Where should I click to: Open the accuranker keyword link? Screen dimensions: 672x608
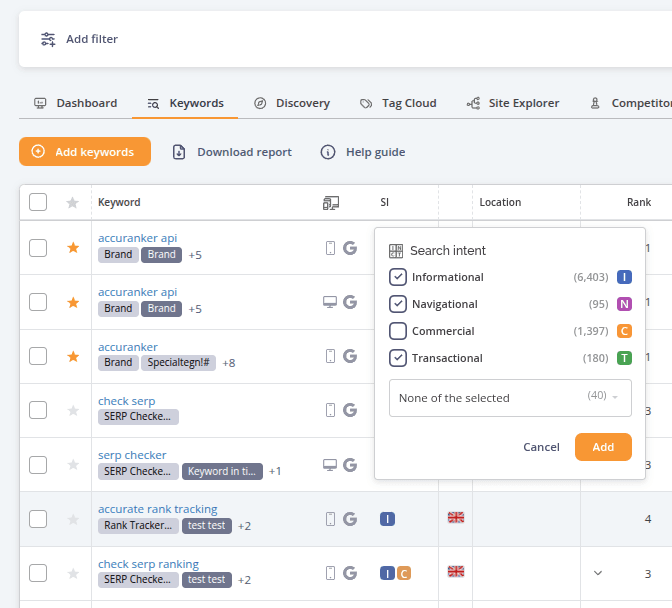click(x=128, y=347)
